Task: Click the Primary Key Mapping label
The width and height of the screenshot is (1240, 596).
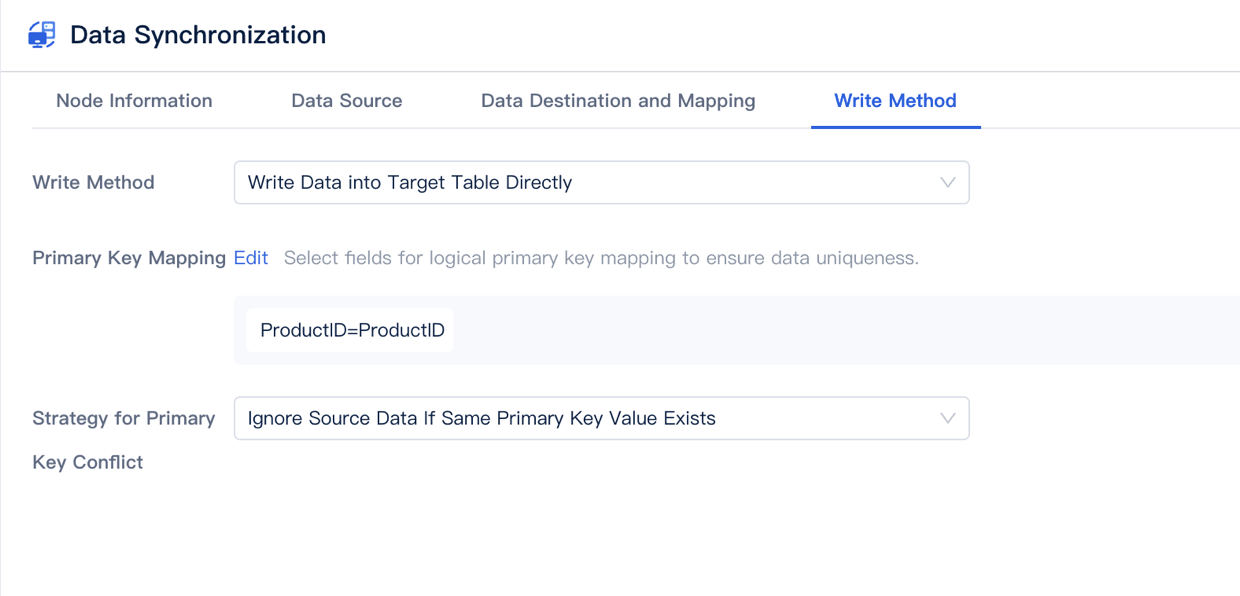Action: point(128,257)
